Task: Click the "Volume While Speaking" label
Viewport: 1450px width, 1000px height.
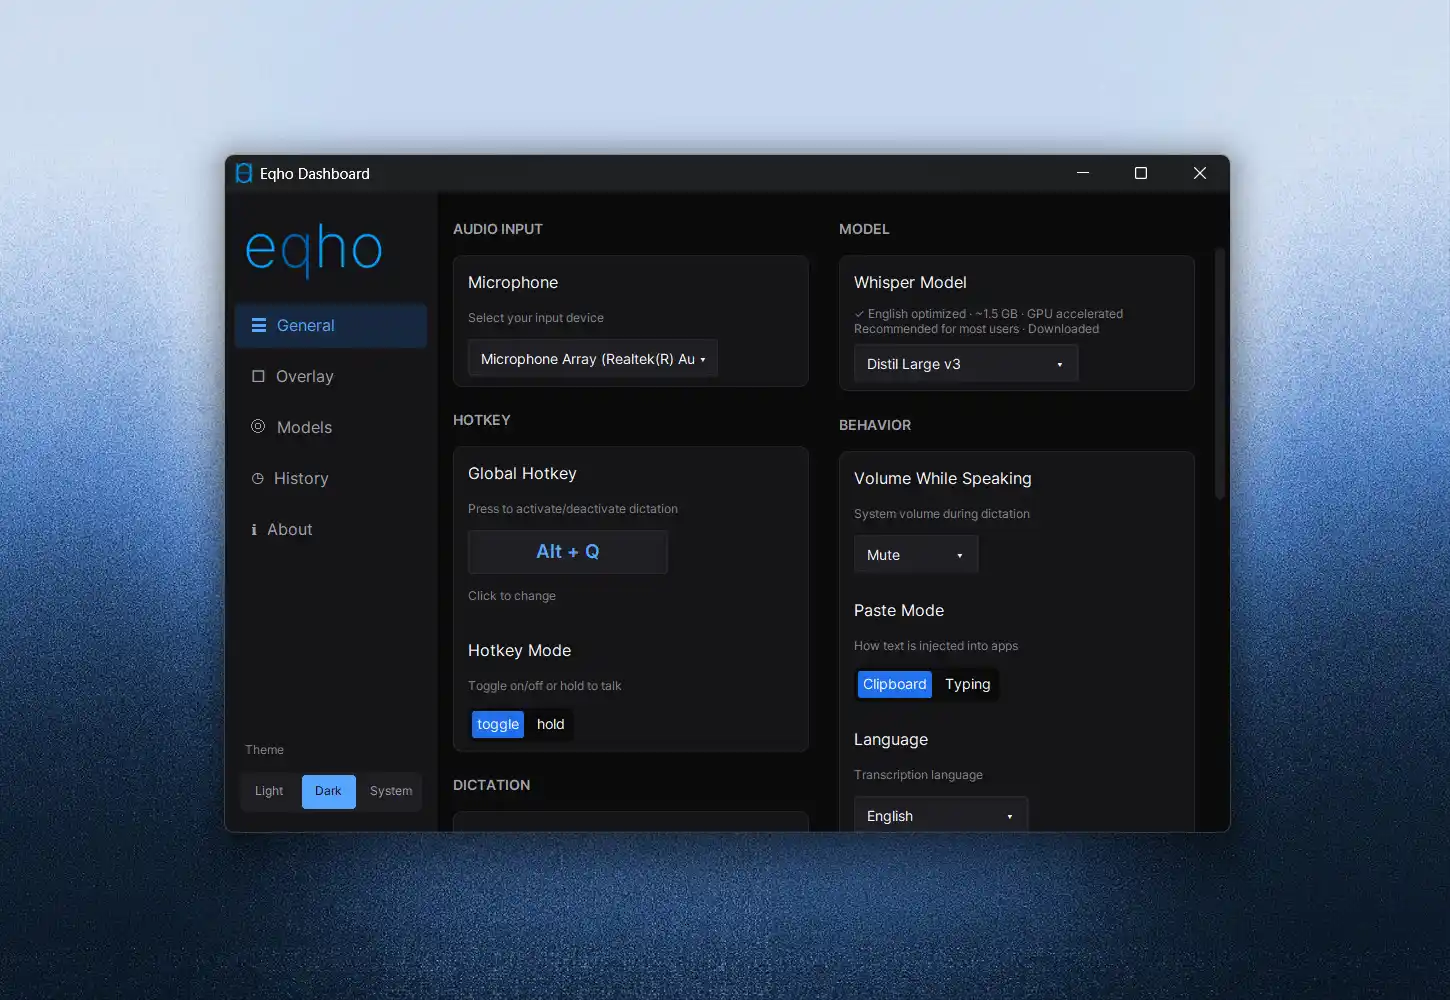Action: [943, 478]
